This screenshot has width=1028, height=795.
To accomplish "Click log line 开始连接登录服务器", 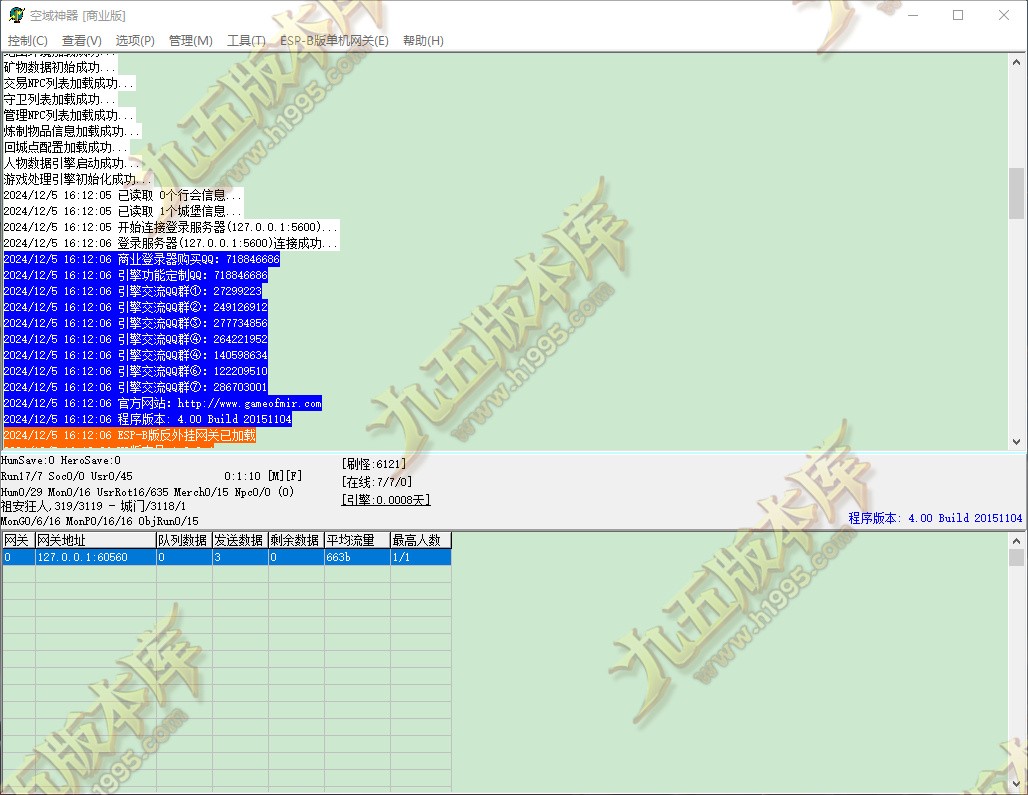I will (x=171, y=227).
